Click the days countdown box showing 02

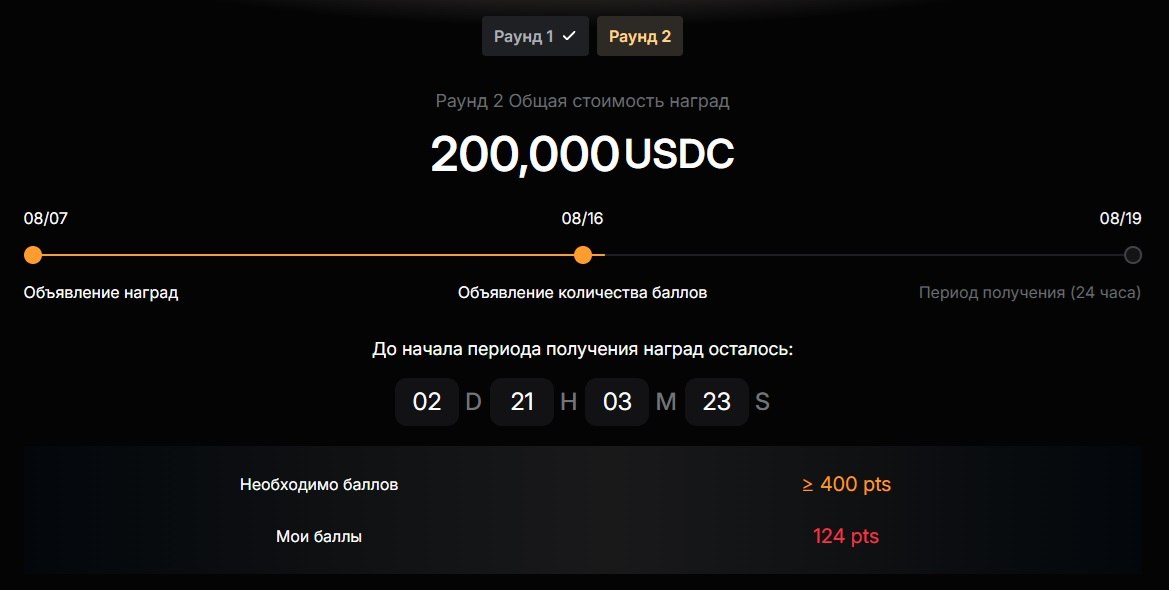[426, 402]
